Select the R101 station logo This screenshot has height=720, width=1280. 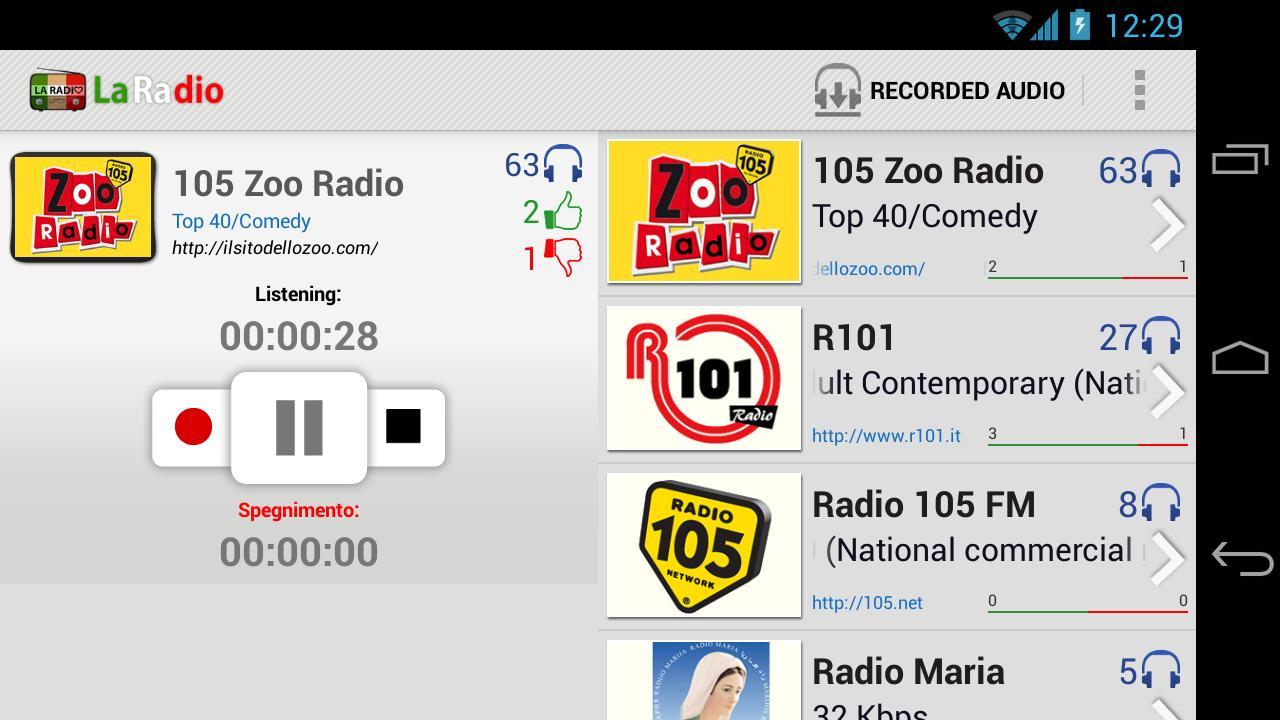point(704,378)
